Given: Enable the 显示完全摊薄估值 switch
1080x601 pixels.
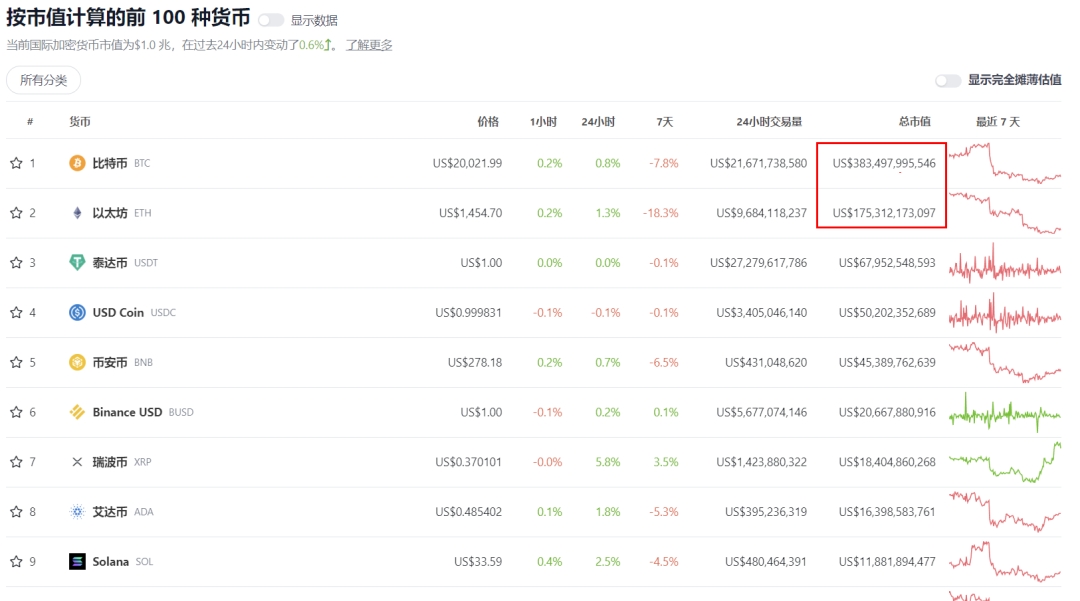Looking at the screenshot, I should 947,80.
